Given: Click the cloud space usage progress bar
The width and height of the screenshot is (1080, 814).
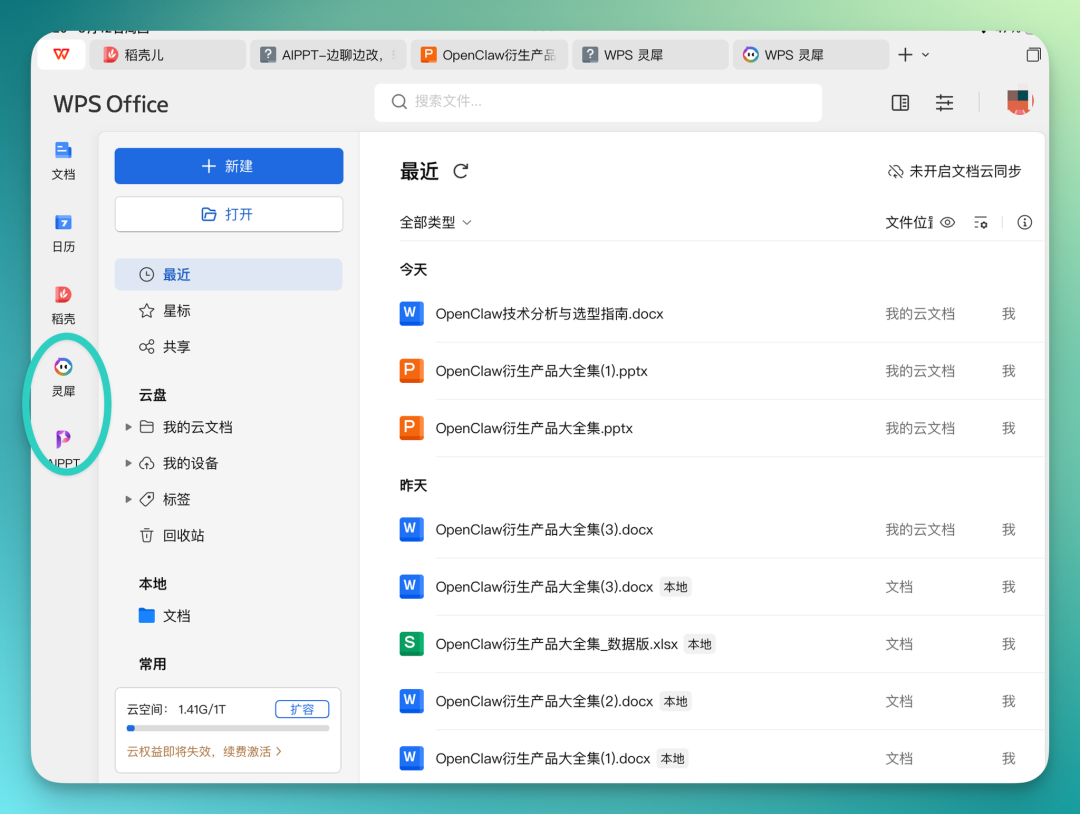Looking at the screenshot, I should click(228, 728).
